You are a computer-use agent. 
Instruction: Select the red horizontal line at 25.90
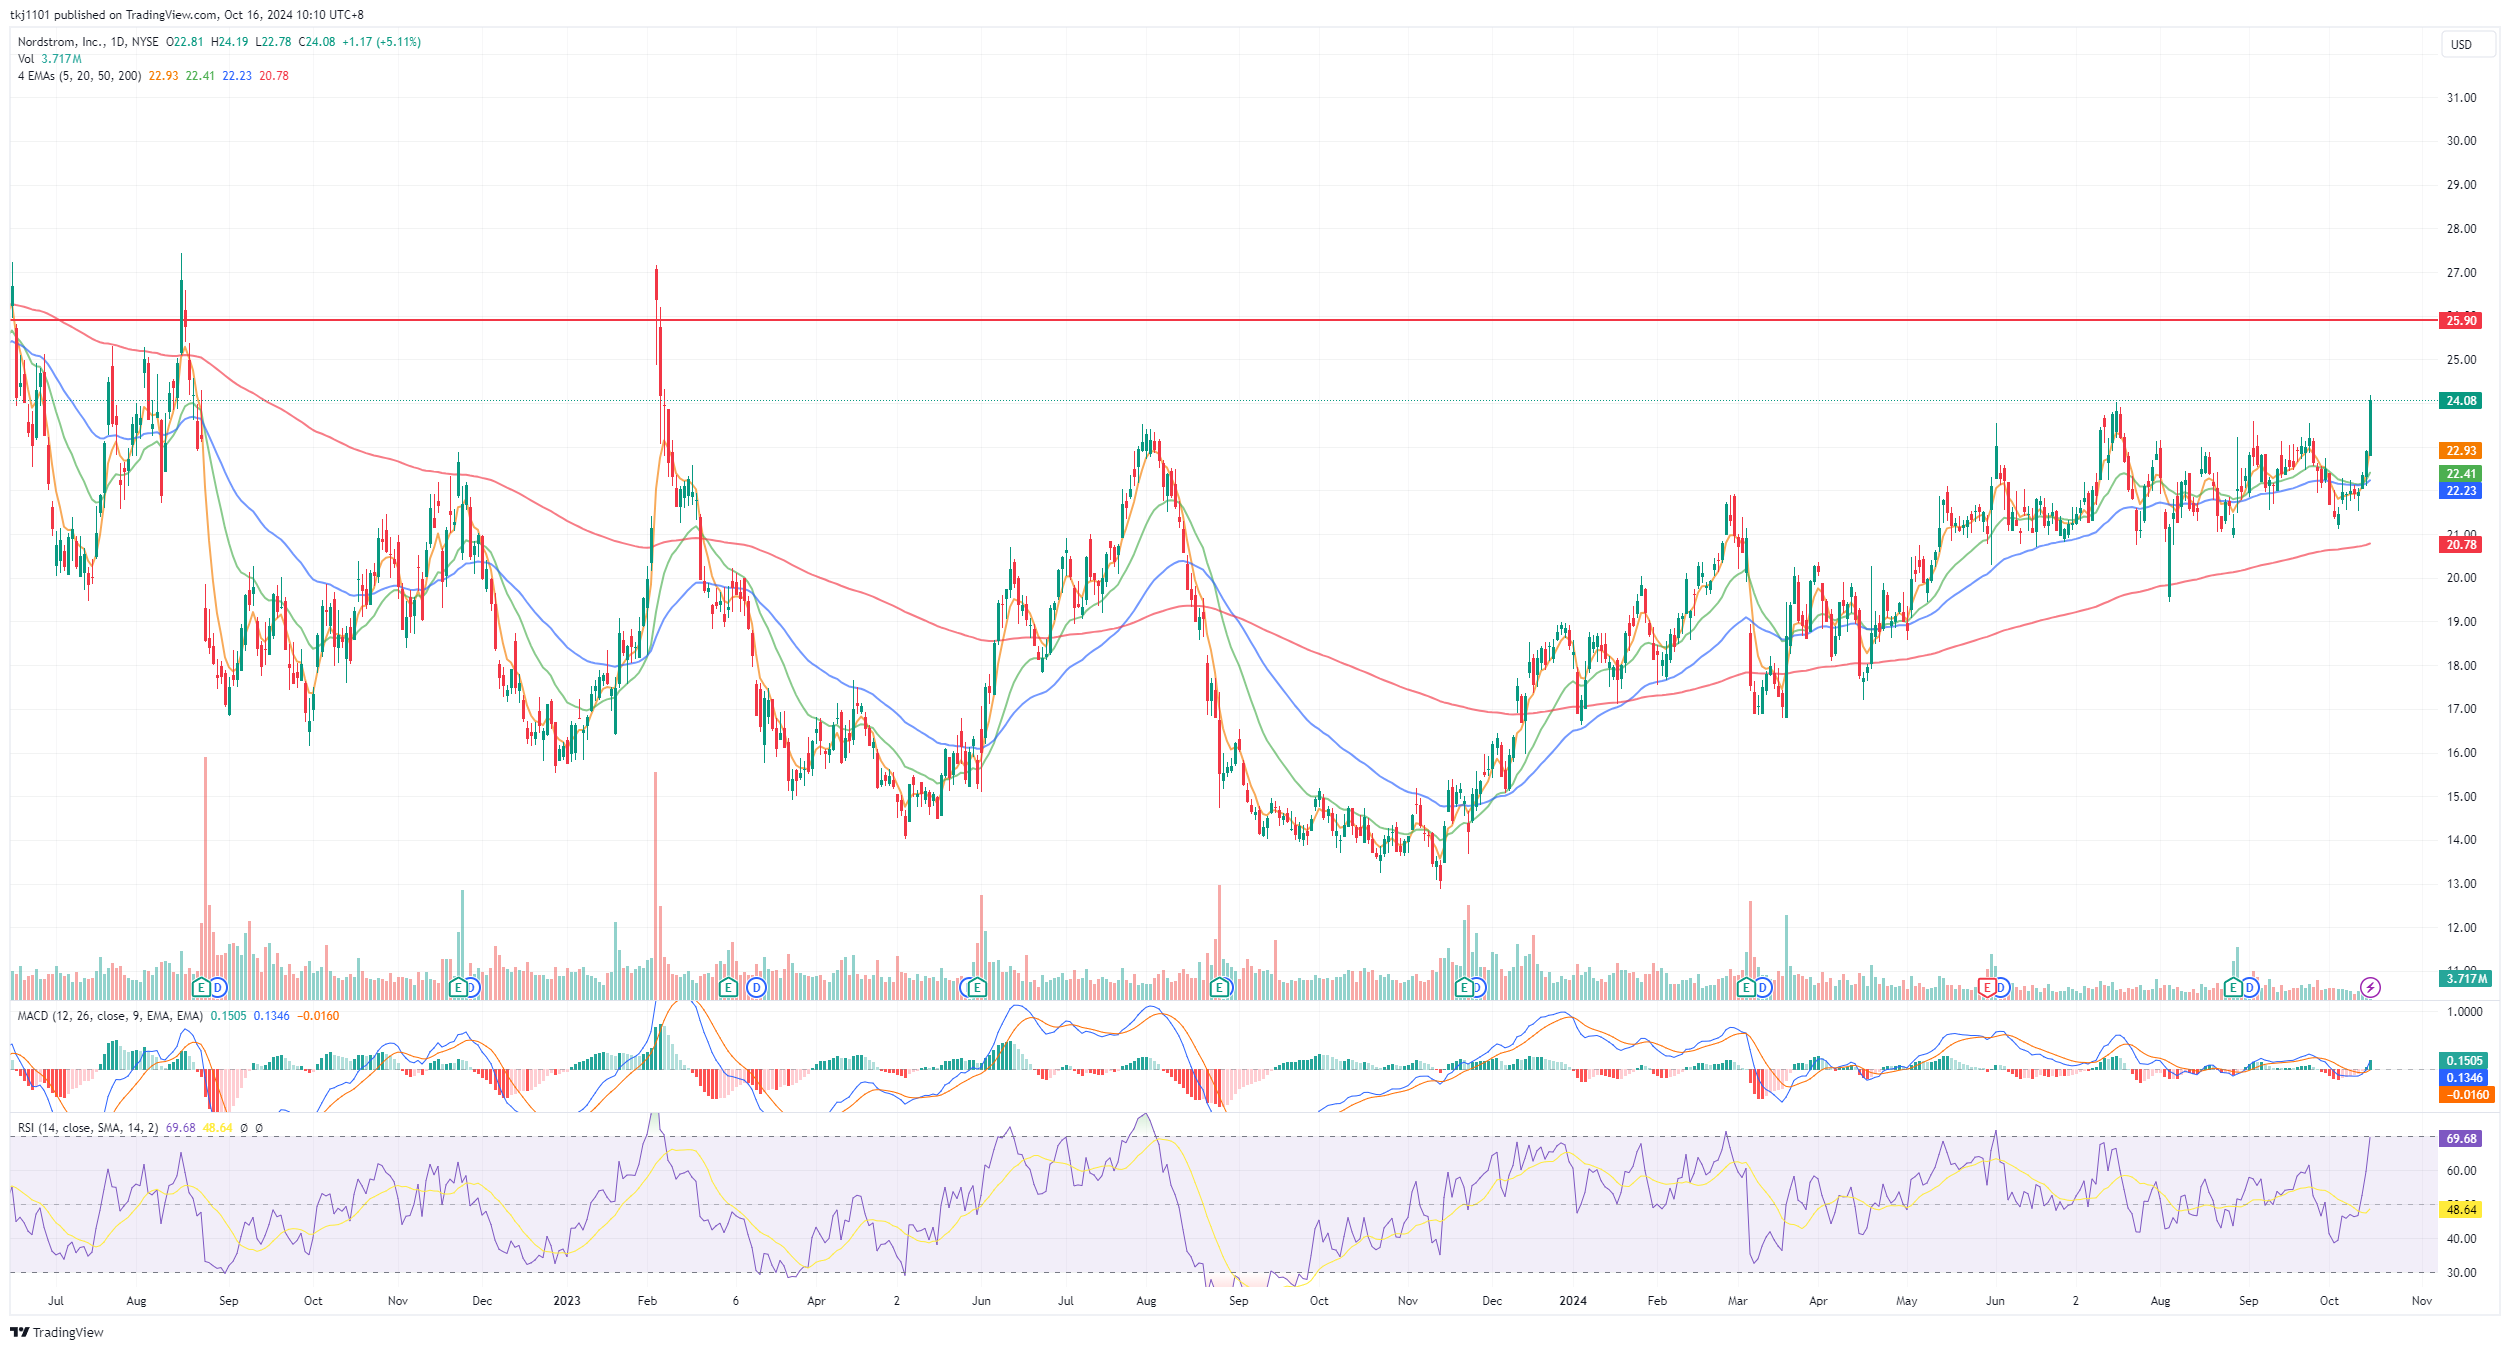tap(1225, 321)
